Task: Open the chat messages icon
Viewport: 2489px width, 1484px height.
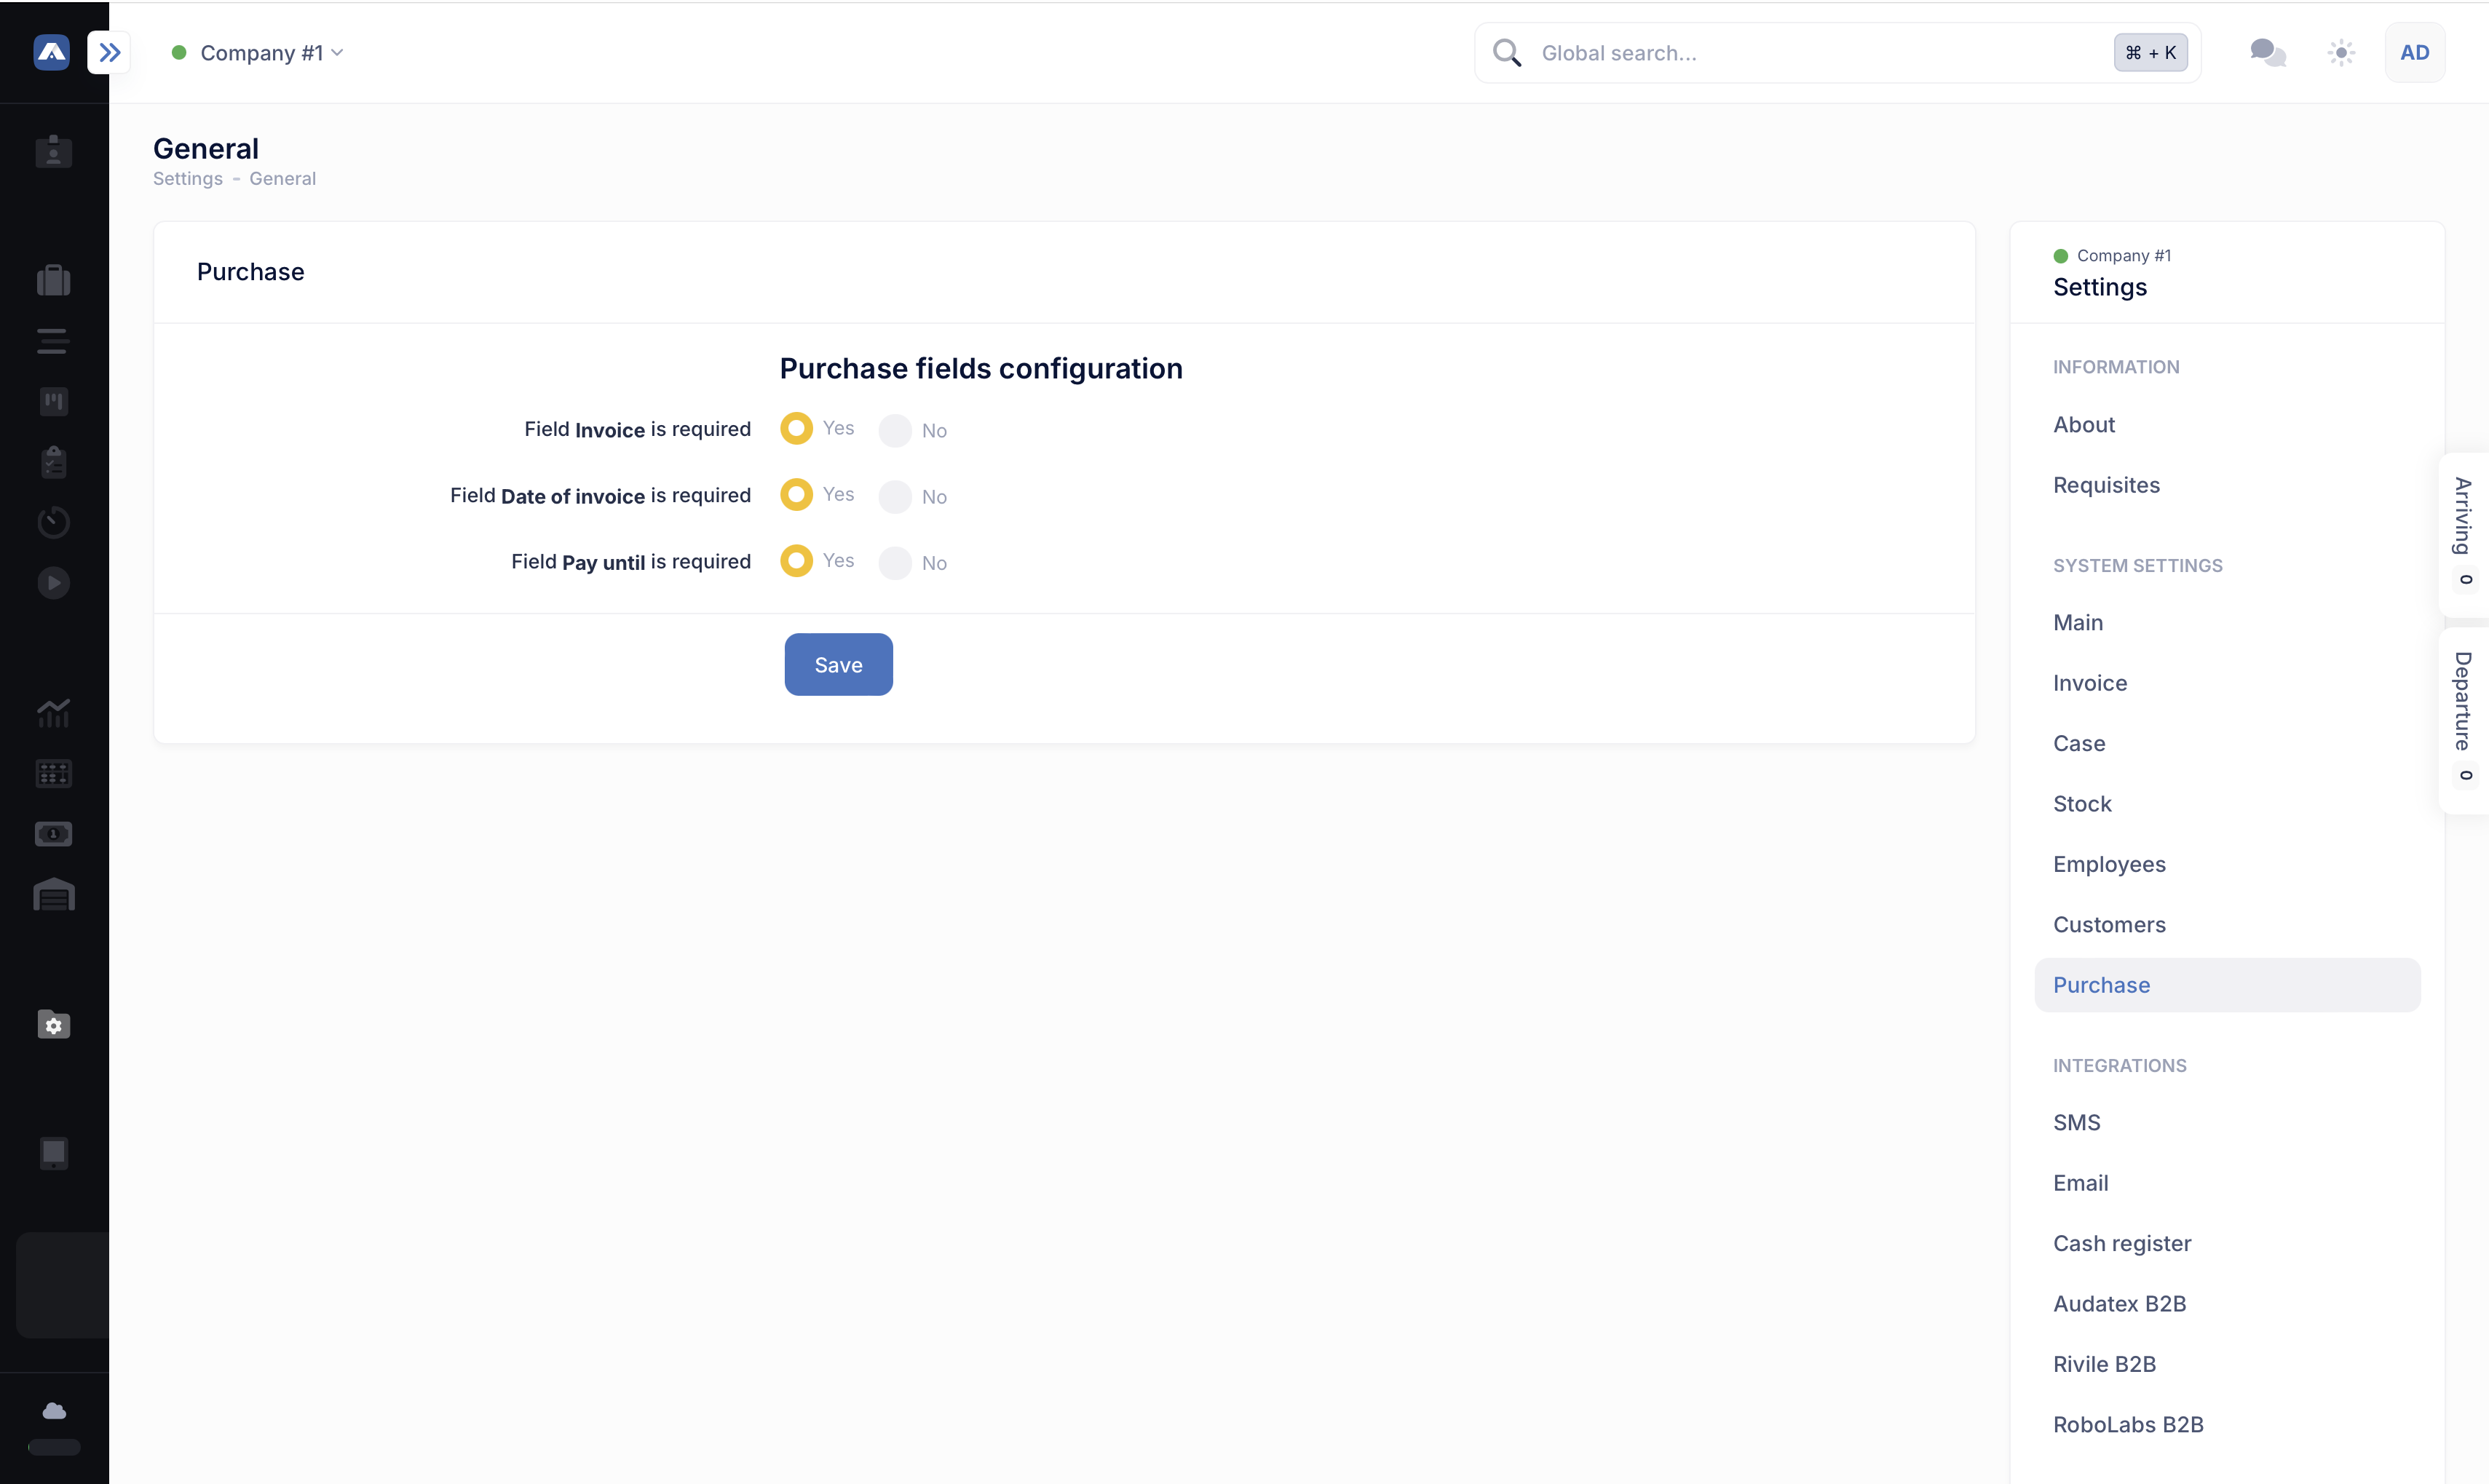Action: pos(2267,53)
